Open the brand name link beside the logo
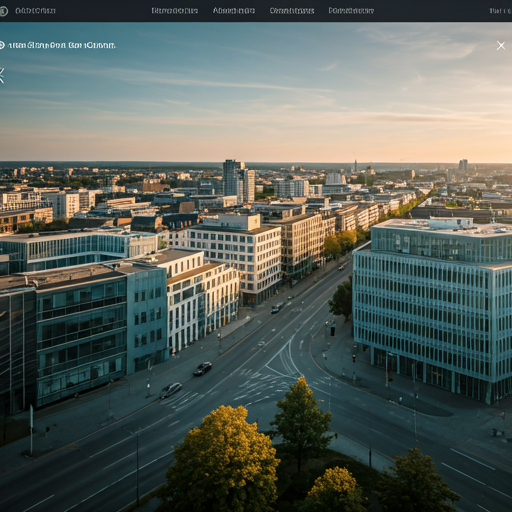 coord(35,11)
